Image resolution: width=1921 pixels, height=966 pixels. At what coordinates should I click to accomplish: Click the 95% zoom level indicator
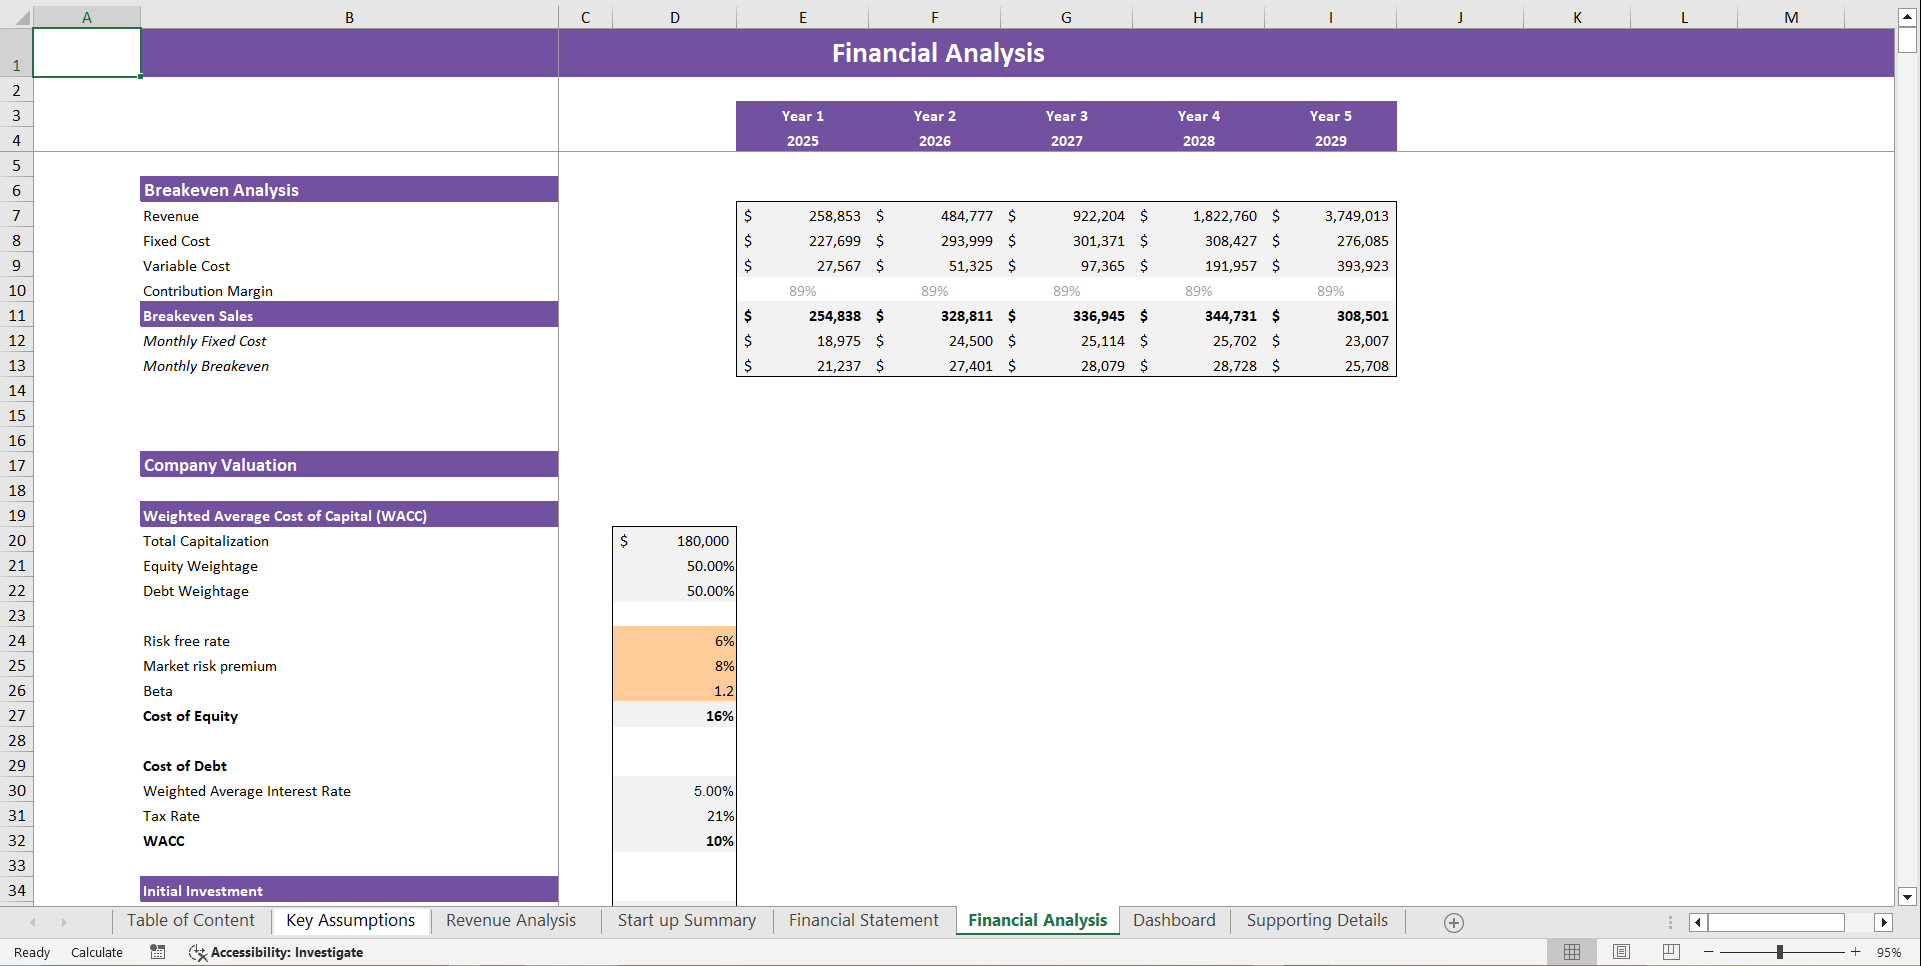[x=1888, y=952]
